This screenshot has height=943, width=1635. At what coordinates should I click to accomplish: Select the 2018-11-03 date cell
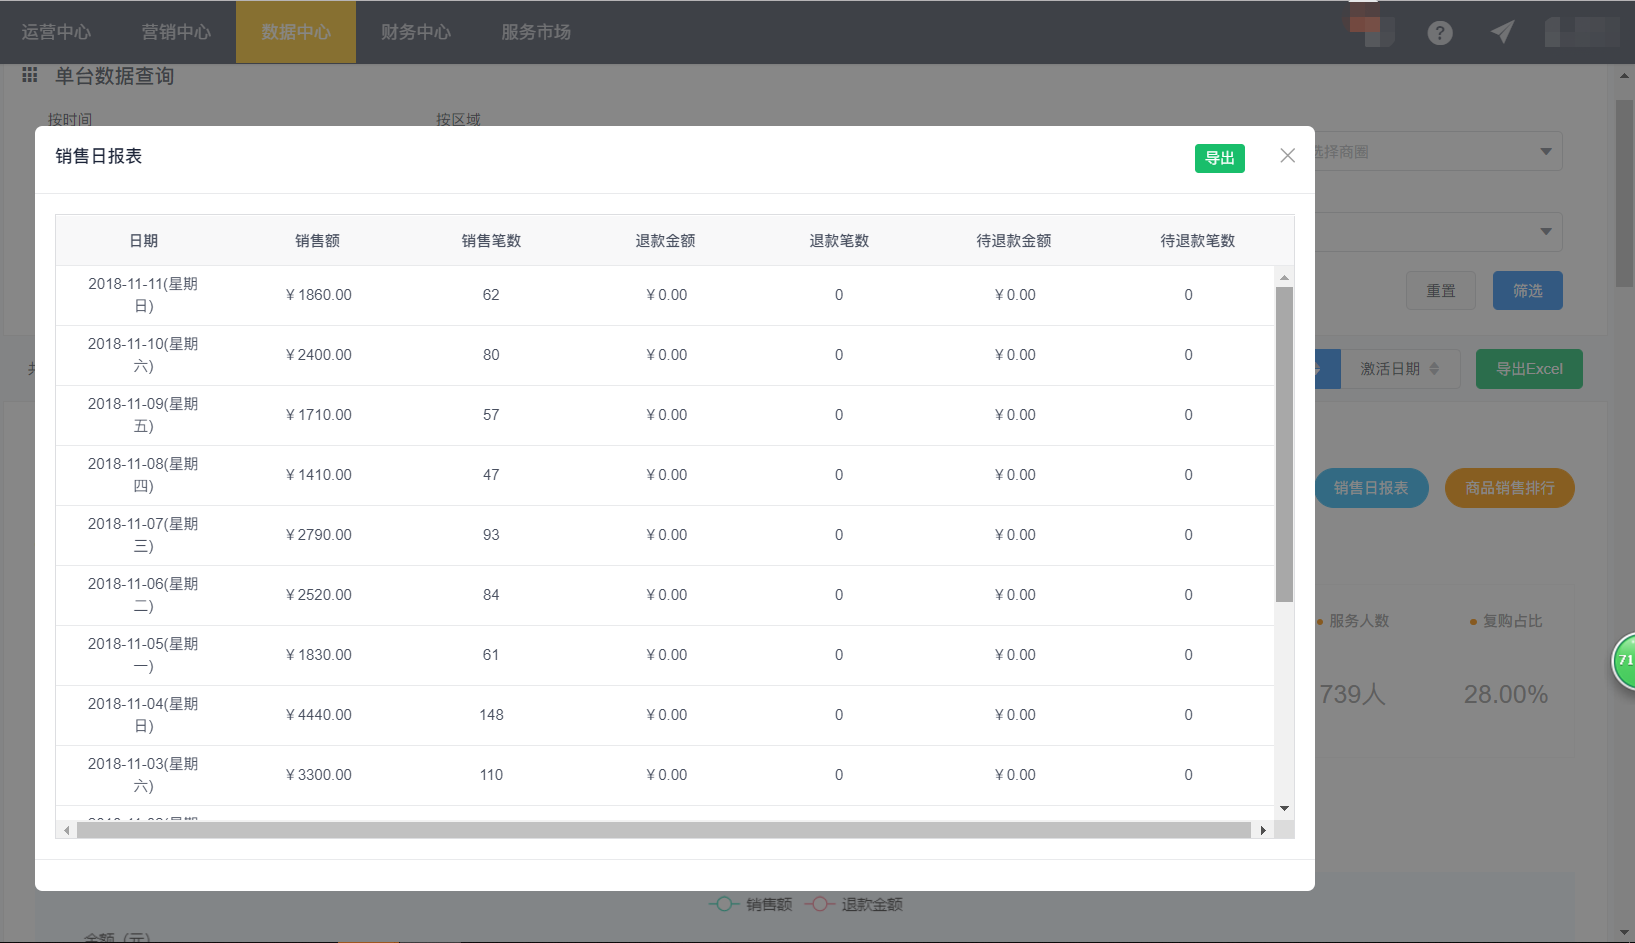(143, 775)
